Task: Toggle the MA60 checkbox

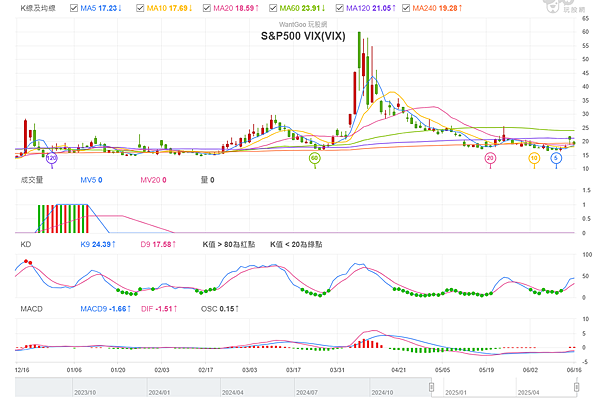Action: point(273,8)
